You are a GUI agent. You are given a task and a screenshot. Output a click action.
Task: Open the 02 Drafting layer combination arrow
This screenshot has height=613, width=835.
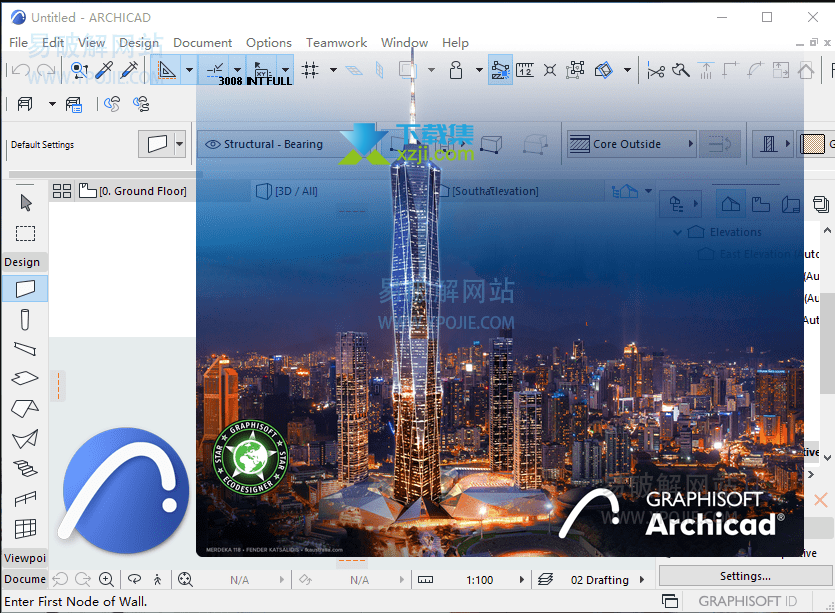coord(642,579)
